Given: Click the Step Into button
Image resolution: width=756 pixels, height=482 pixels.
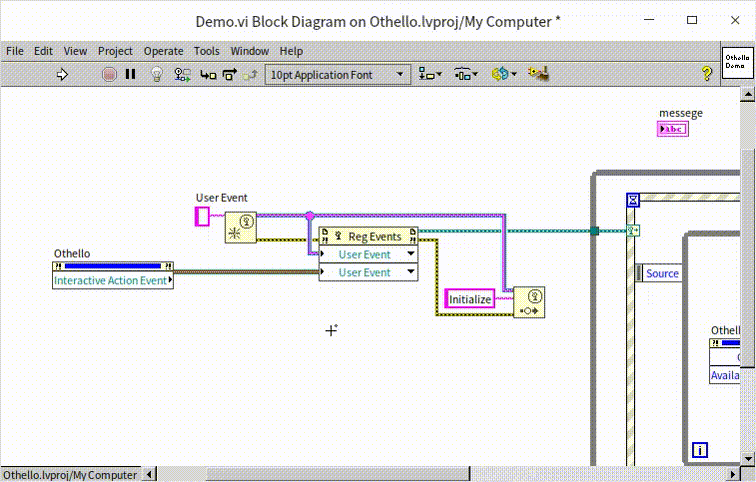Looking at the screenshot, I should click(208, 74).
